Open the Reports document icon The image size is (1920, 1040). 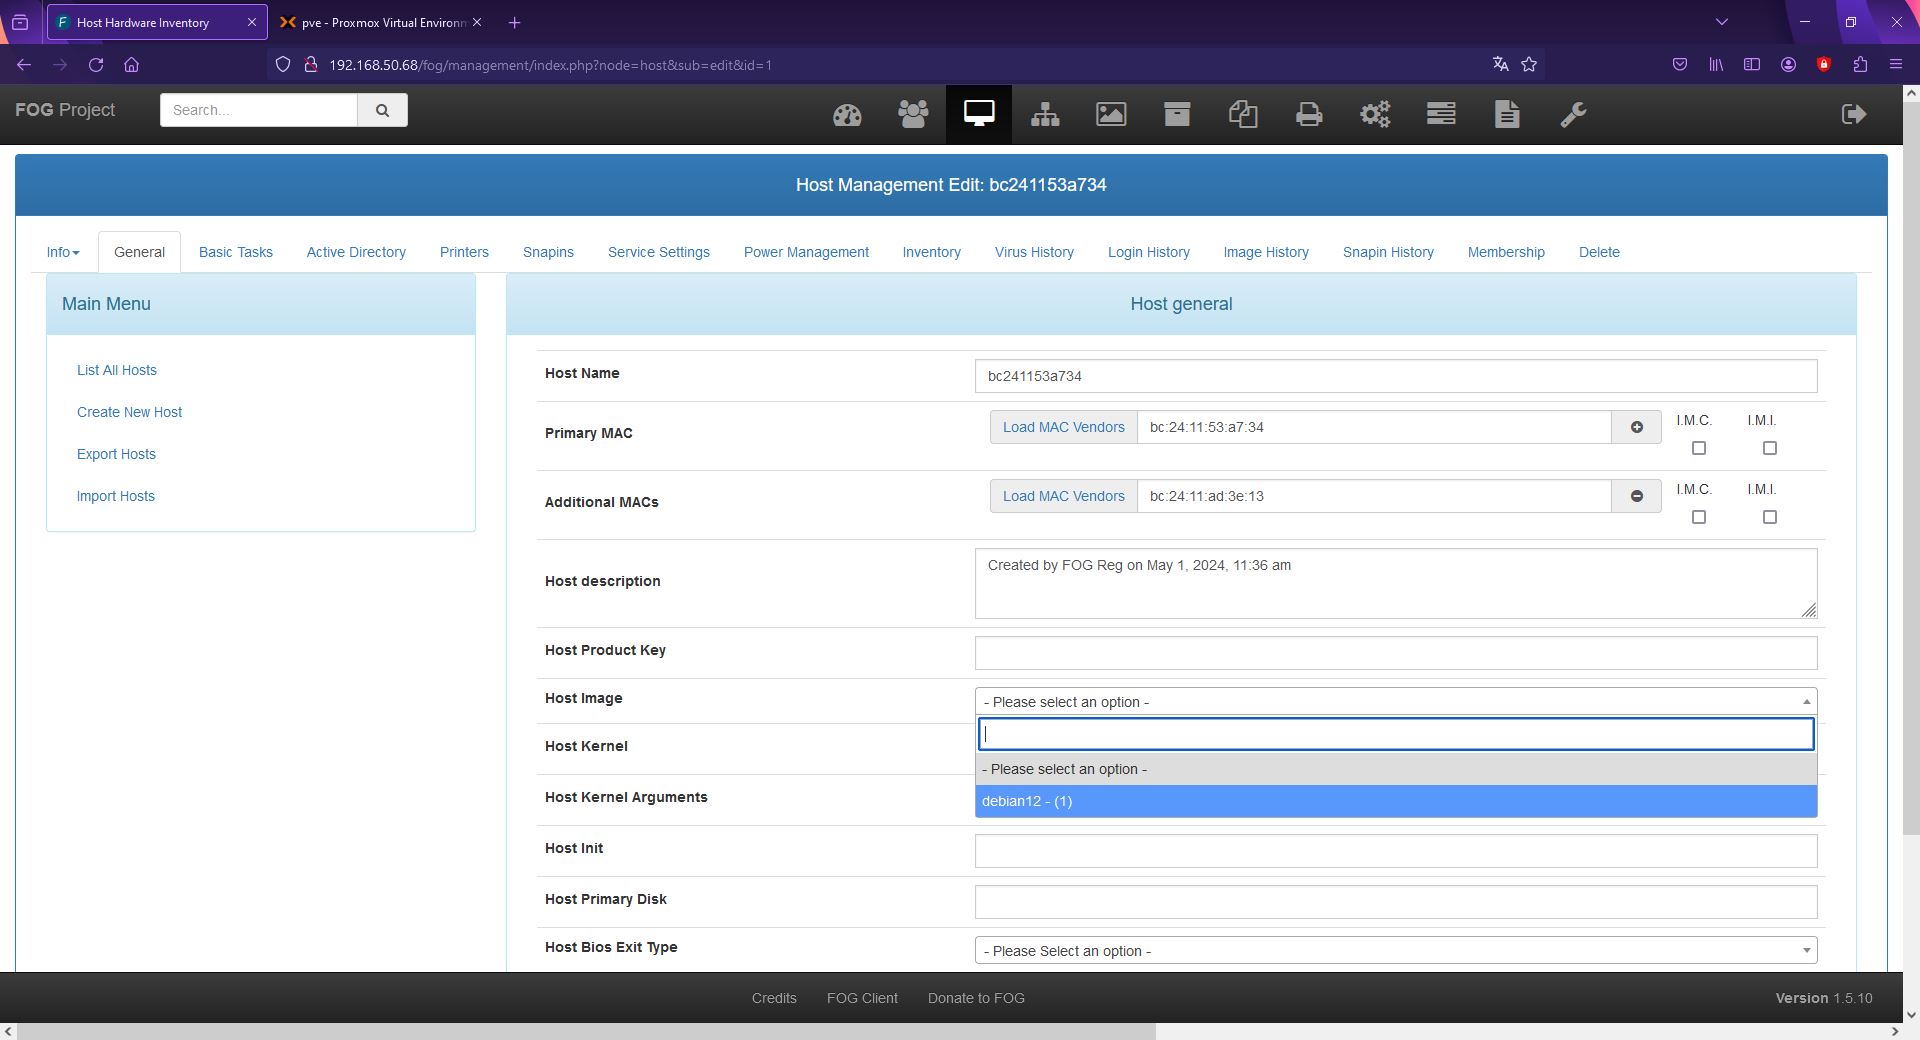(x=1507, y=114)
